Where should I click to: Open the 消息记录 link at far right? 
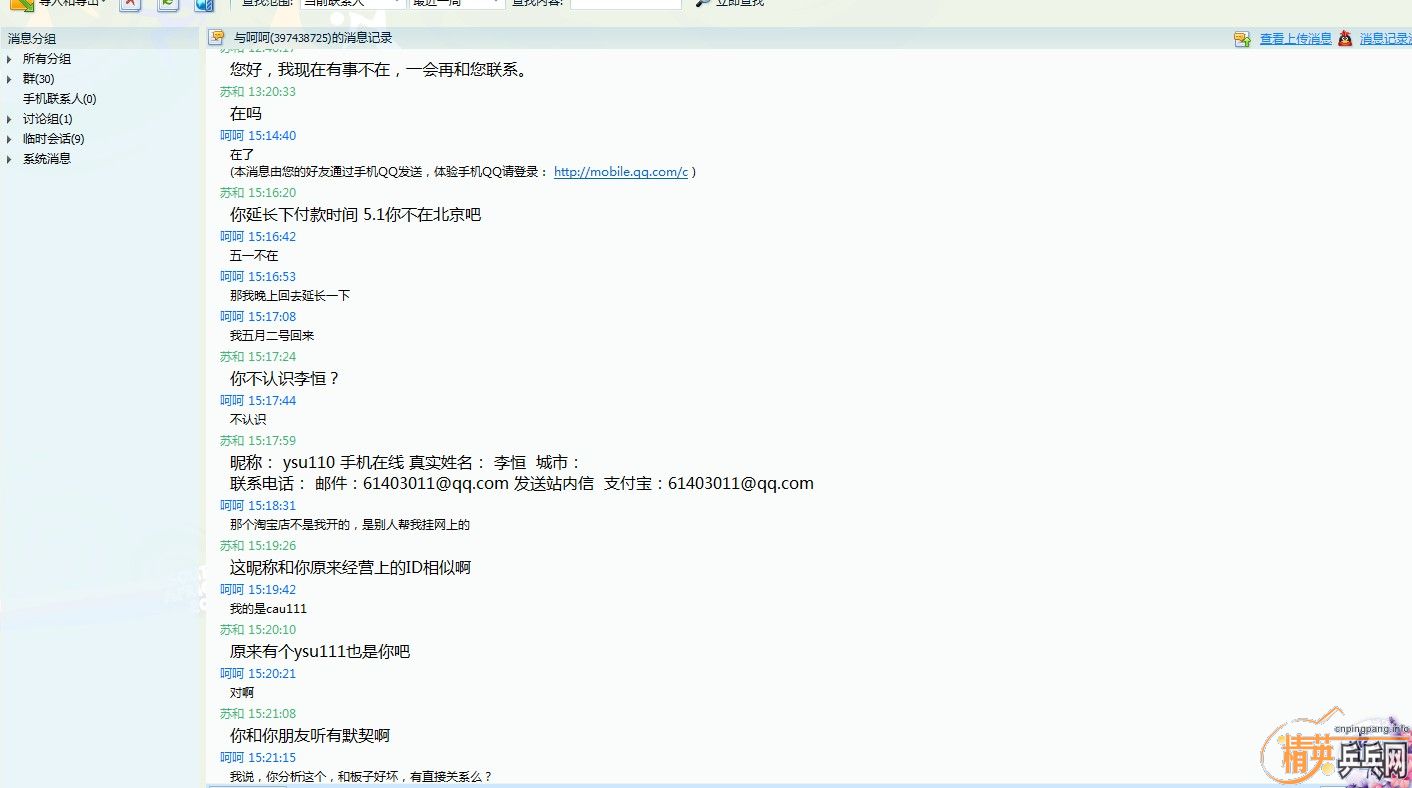(x=1384, y=39)
